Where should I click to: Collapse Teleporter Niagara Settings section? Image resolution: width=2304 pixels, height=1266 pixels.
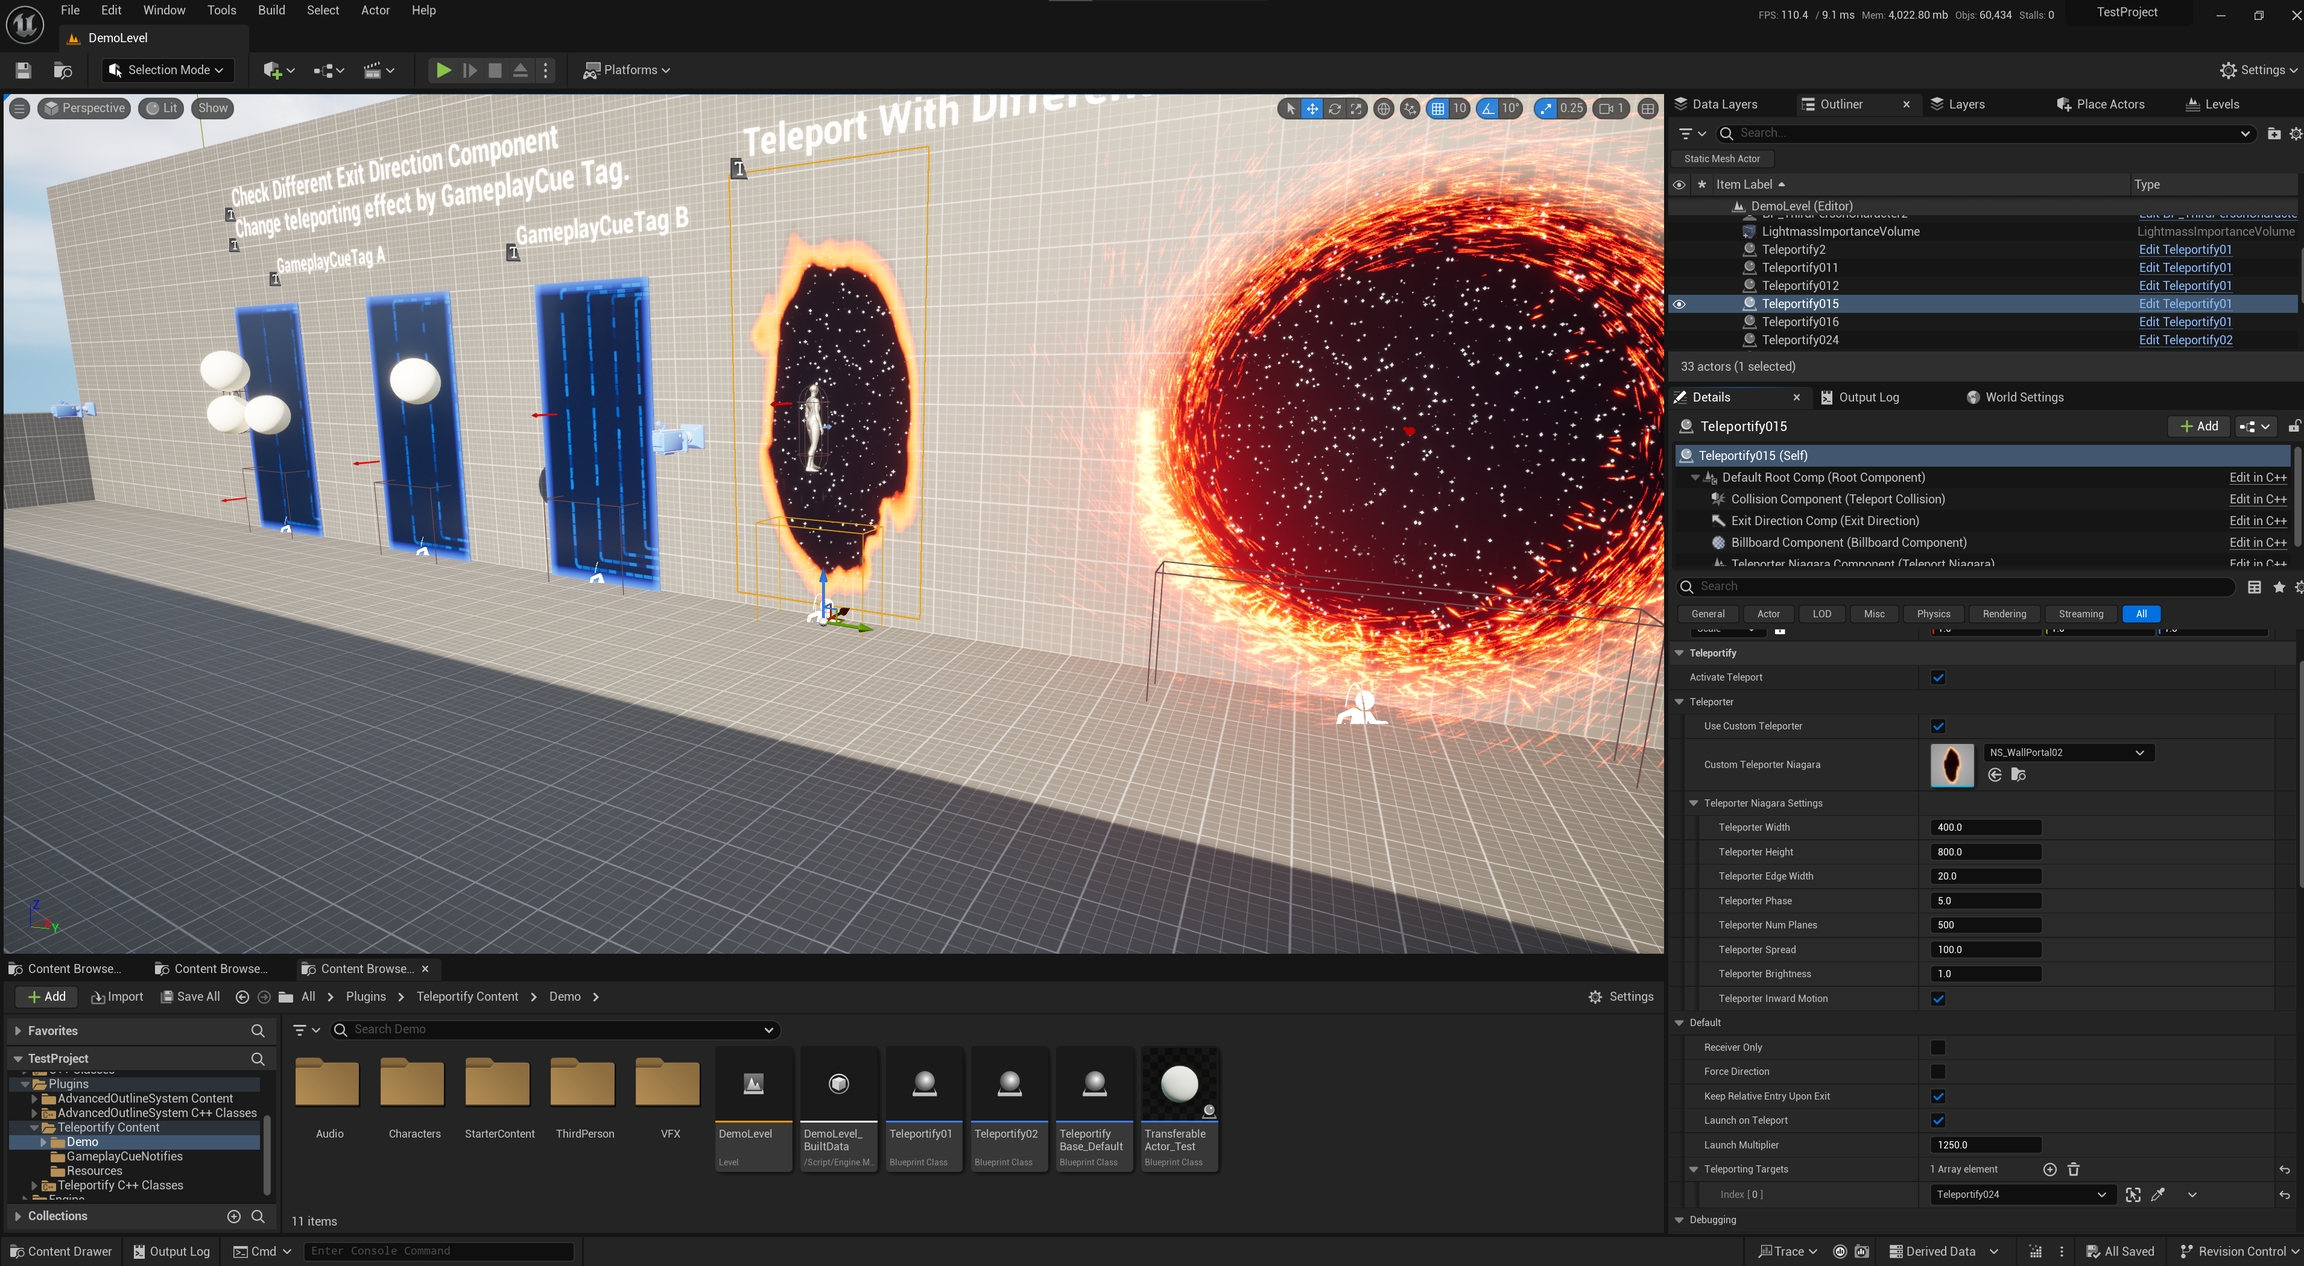coord(1694,803)
